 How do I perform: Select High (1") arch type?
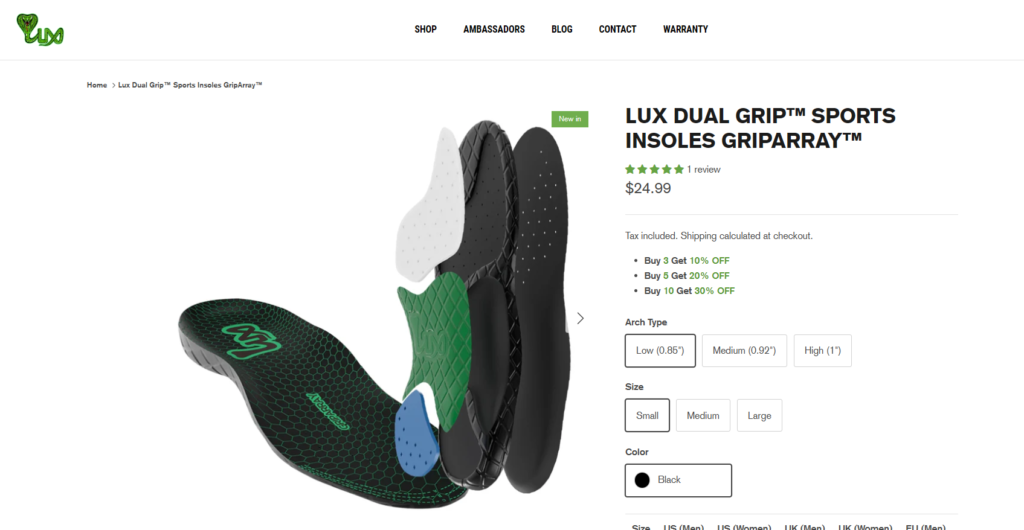(x=823, y=351)
